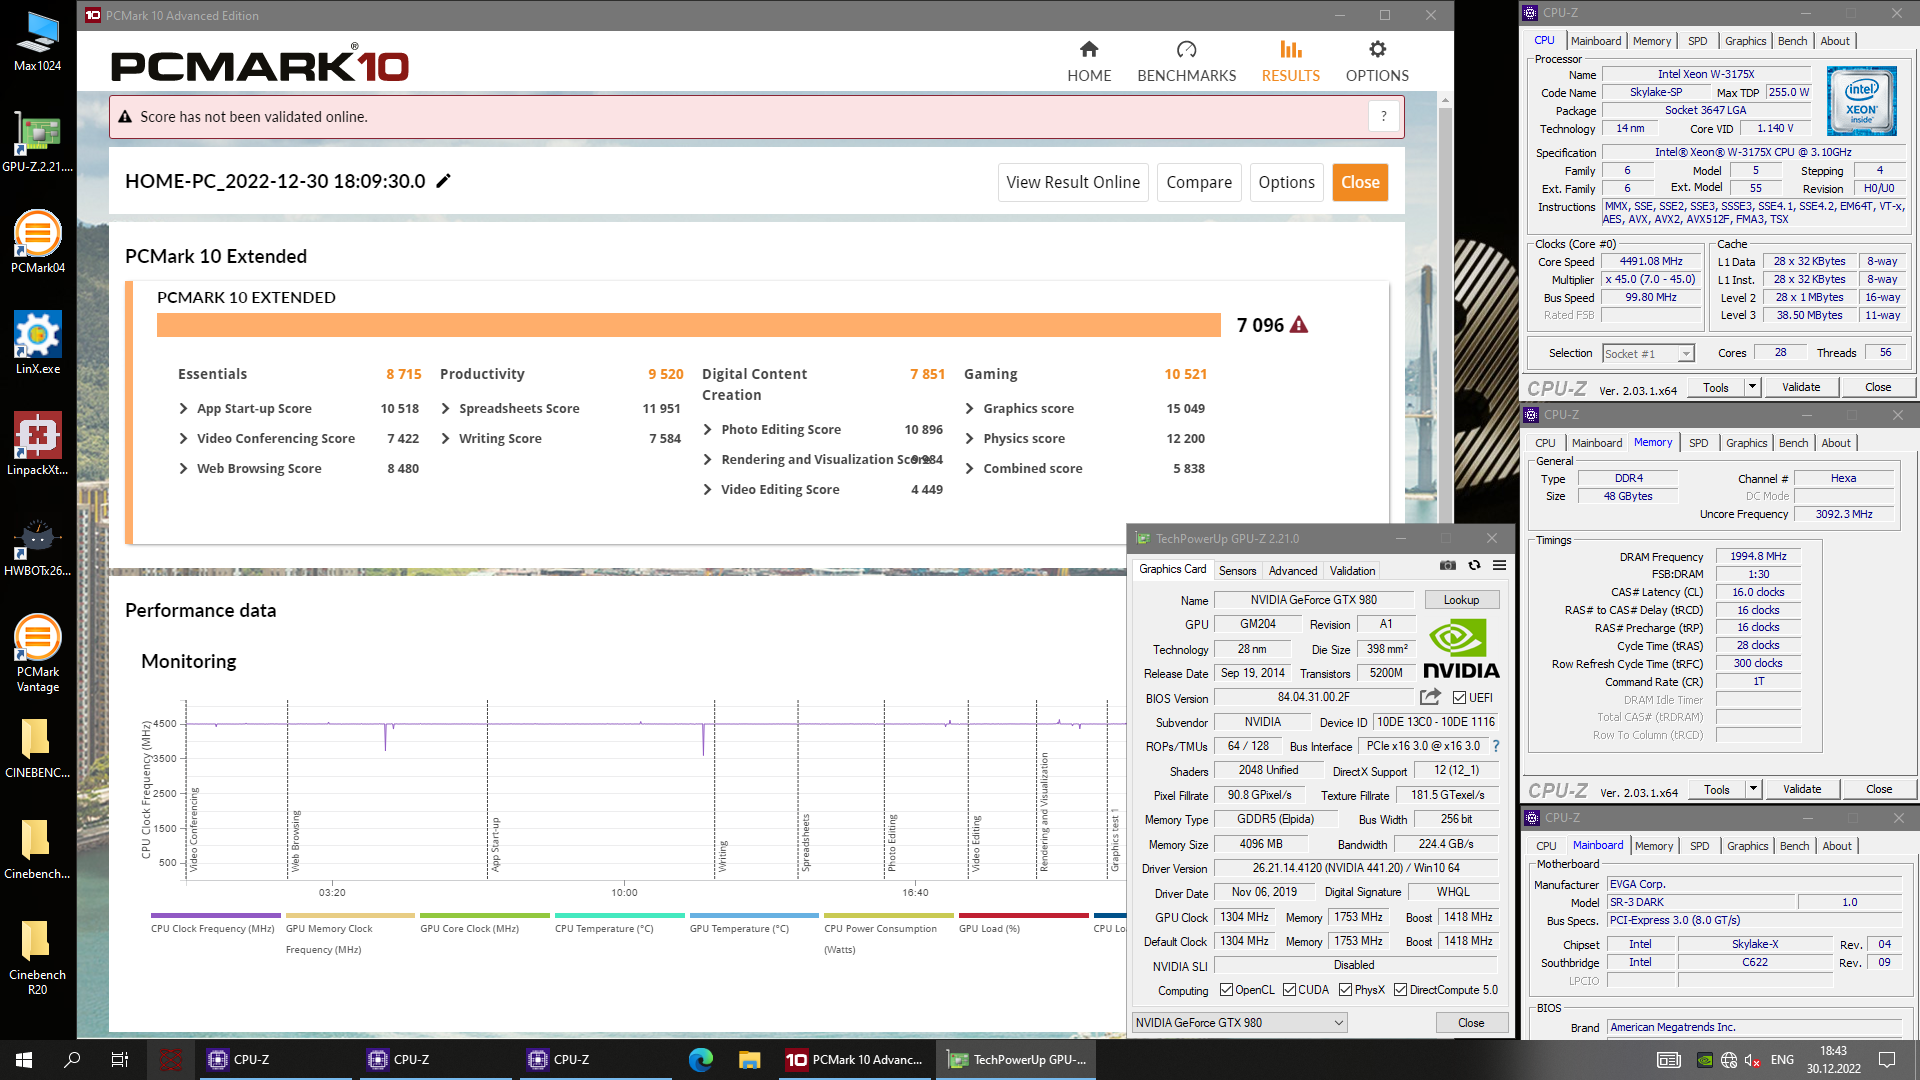Click the score warning triangle next to 7 096
The image size is (1920, 1080).
pyautogui.click(x=1299, y=325)
